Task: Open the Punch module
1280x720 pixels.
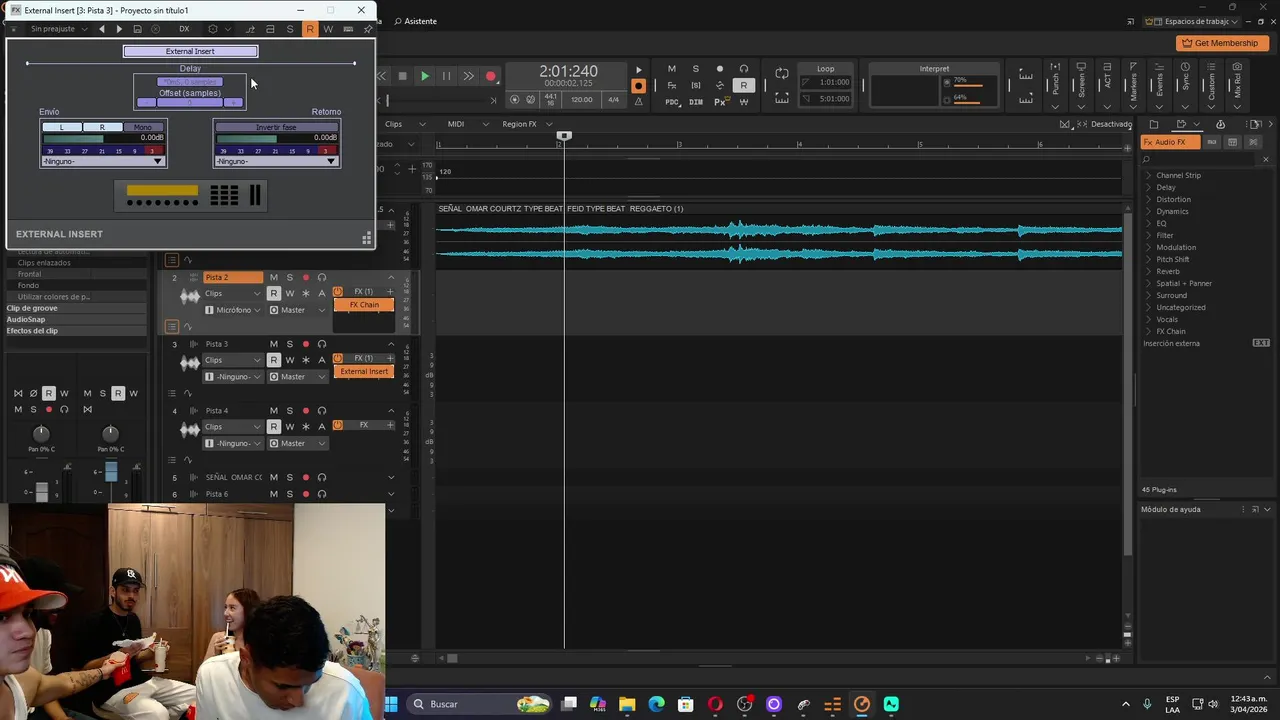Action: (1055, 84)
